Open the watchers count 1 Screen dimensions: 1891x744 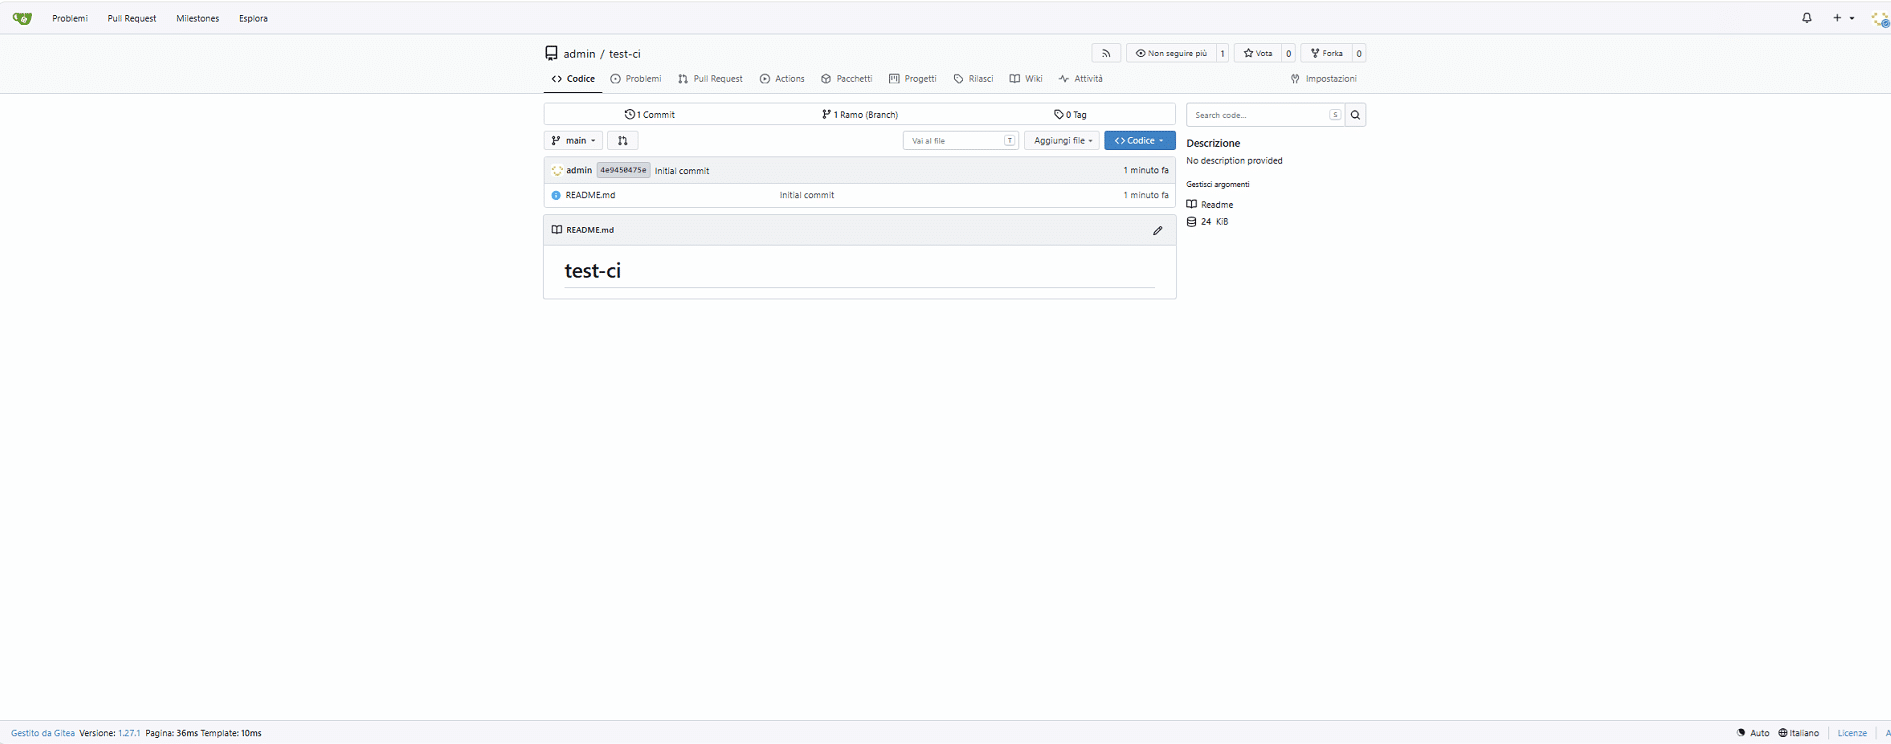pyautogui.click(x=1222, y=53)
